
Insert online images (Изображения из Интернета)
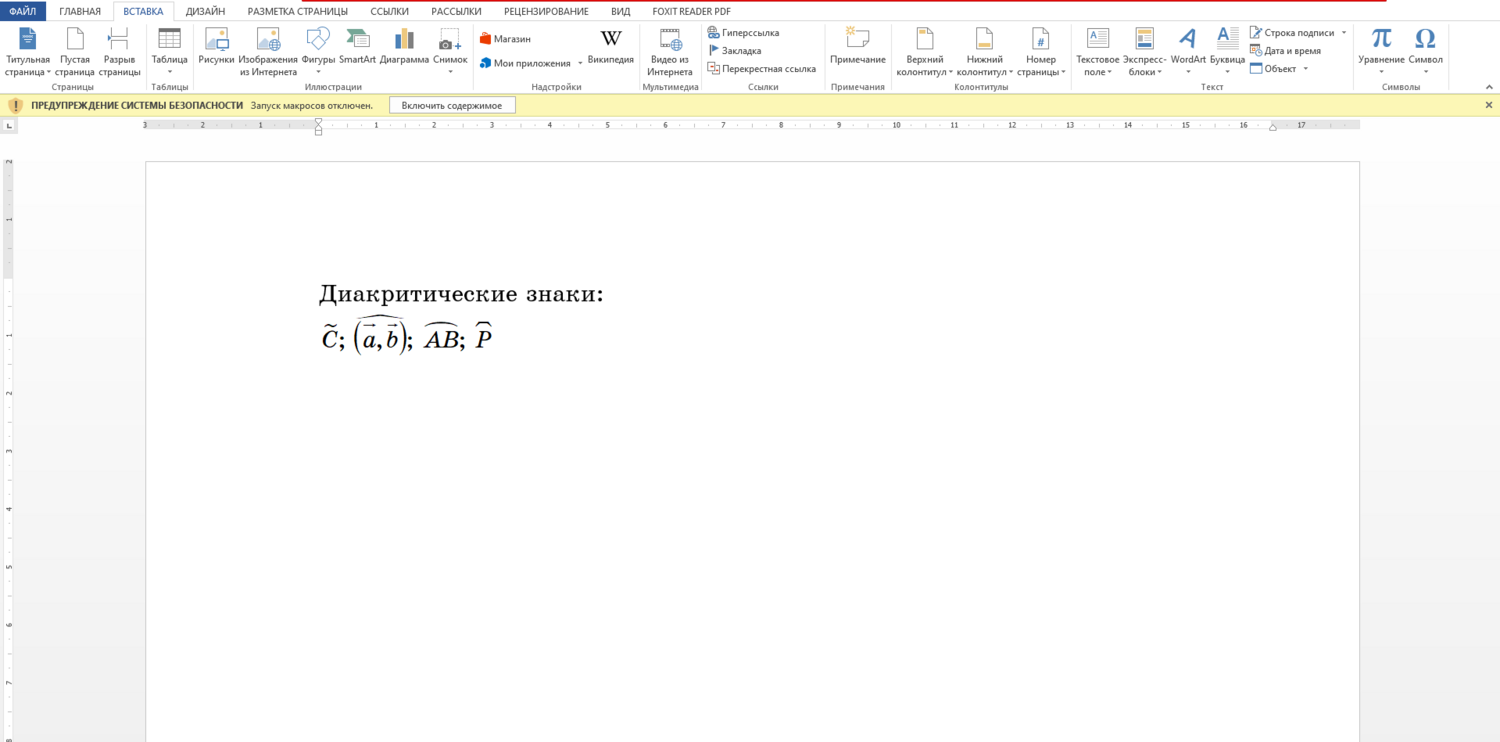point(268,52)
